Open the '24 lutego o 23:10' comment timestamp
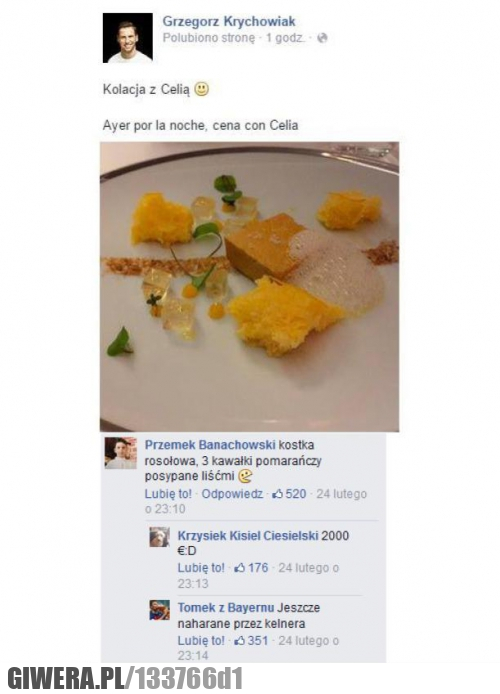Viewport: 500px width, 694px height. tap(256, 501)
